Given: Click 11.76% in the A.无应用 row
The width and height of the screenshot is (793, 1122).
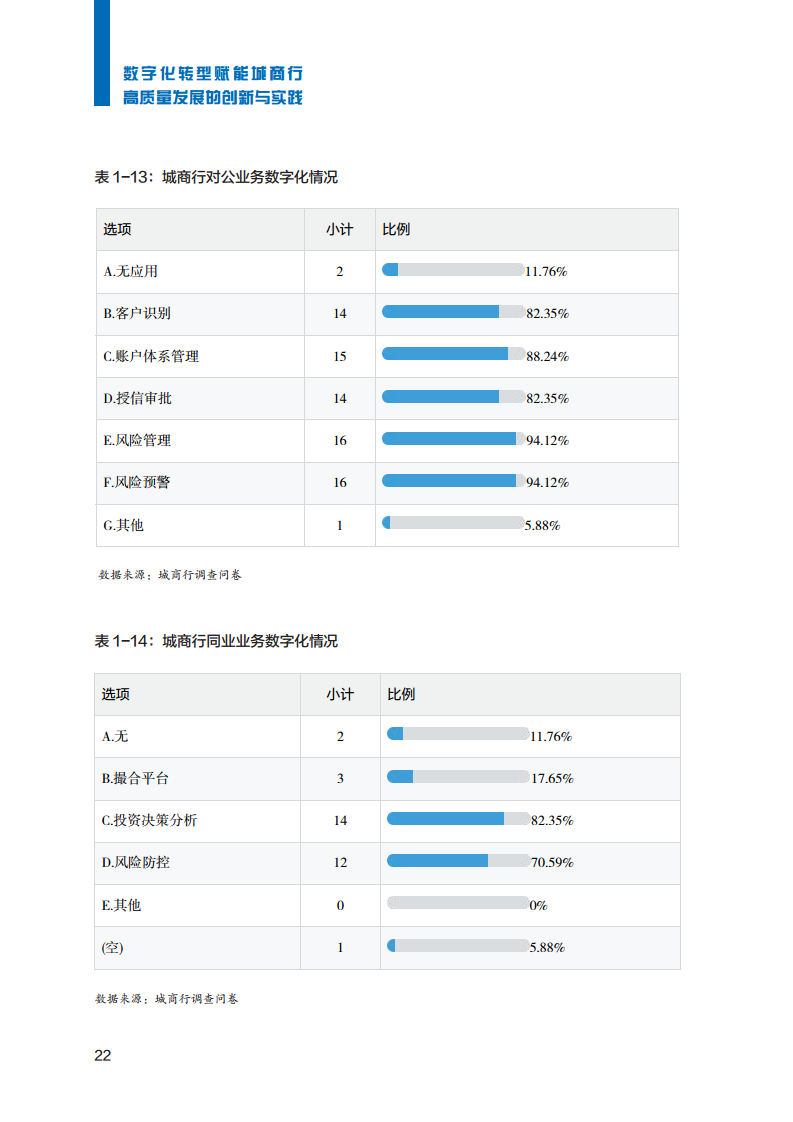Looking at the screenshot, I should coord(546,271).
